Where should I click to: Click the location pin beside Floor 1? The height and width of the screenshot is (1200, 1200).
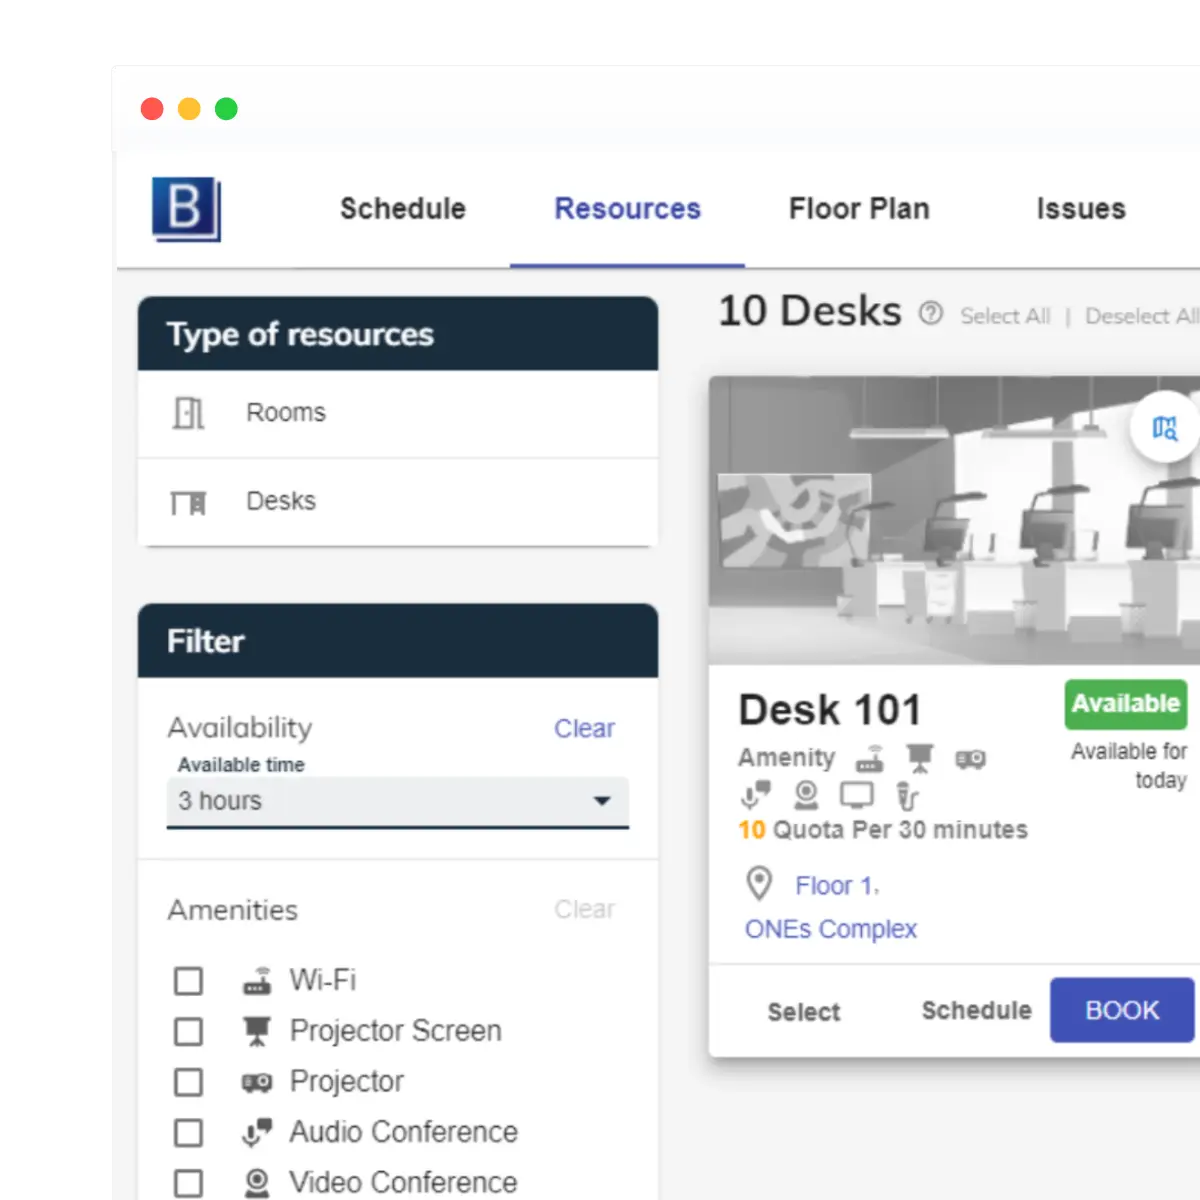pyautogui.click(x=759, y=884)
